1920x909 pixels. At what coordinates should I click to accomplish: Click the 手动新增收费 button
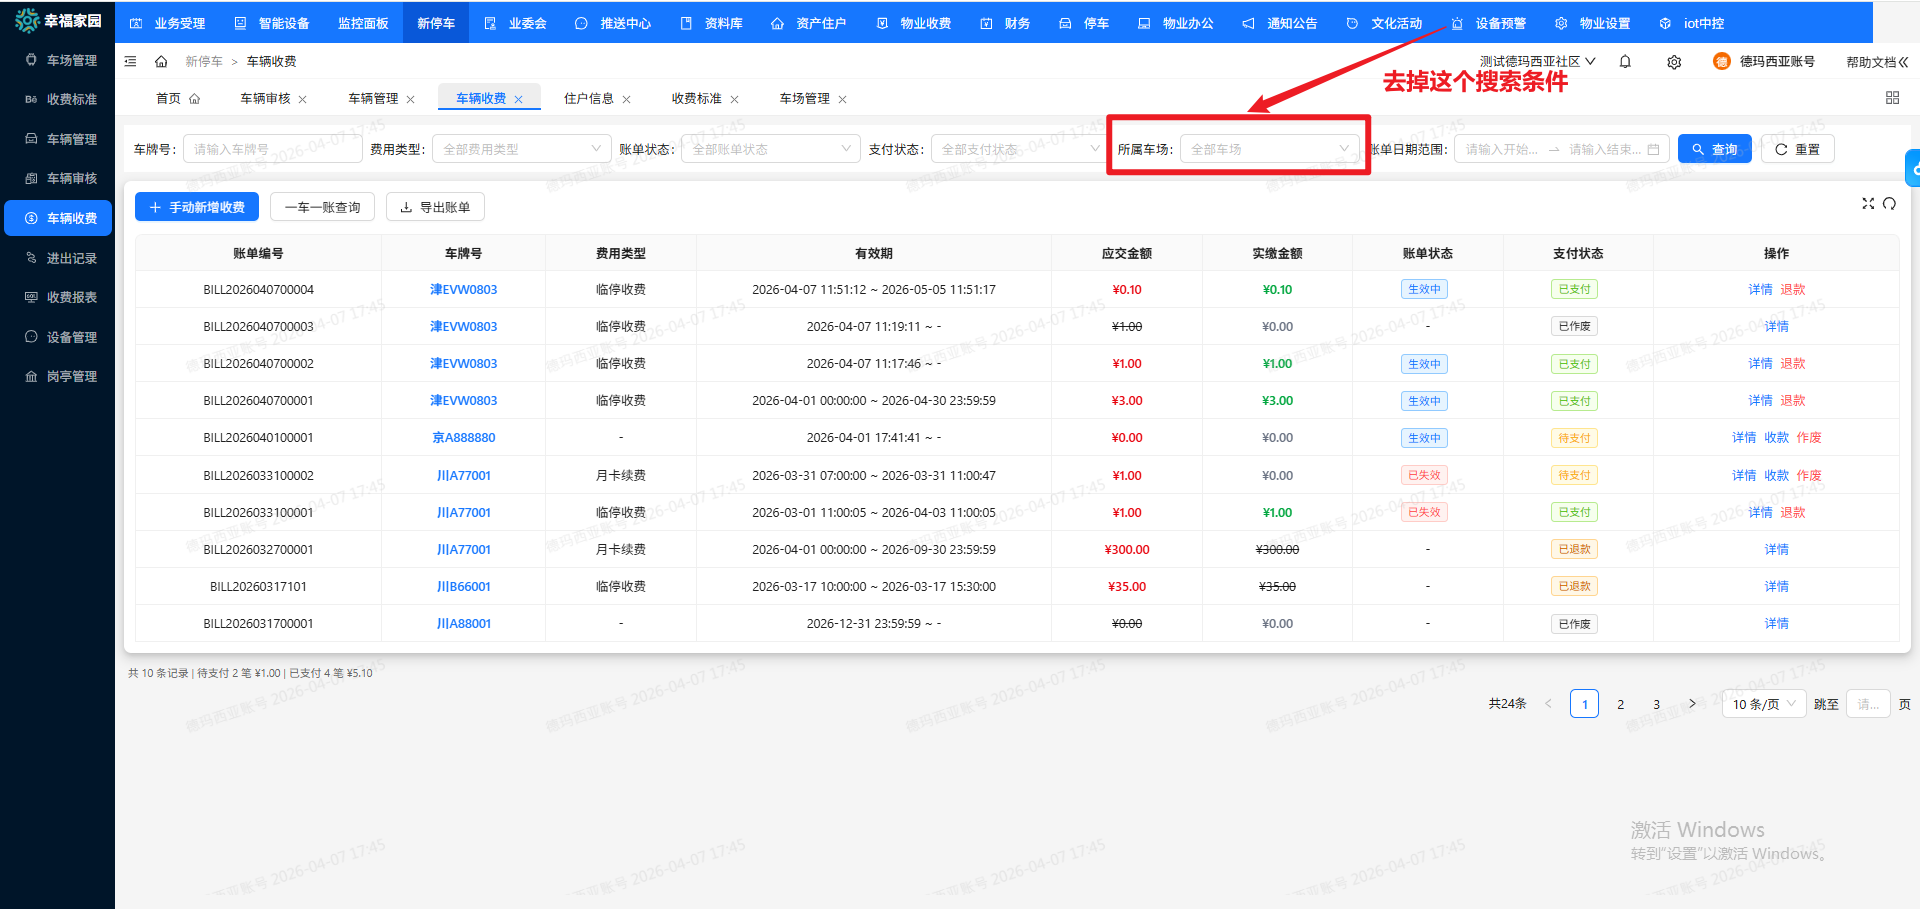coord(197,207)
